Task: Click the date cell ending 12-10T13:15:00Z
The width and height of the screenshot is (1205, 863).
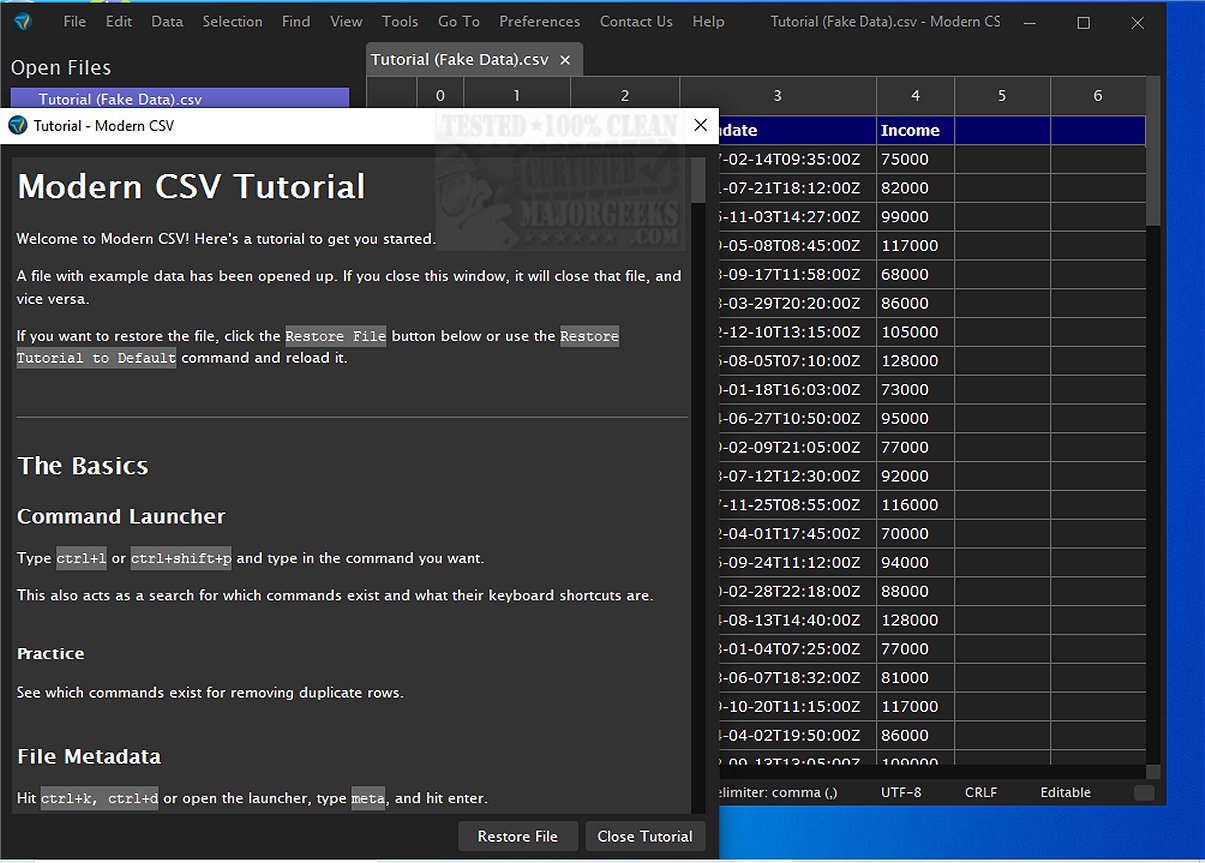Action: [797, 332]
